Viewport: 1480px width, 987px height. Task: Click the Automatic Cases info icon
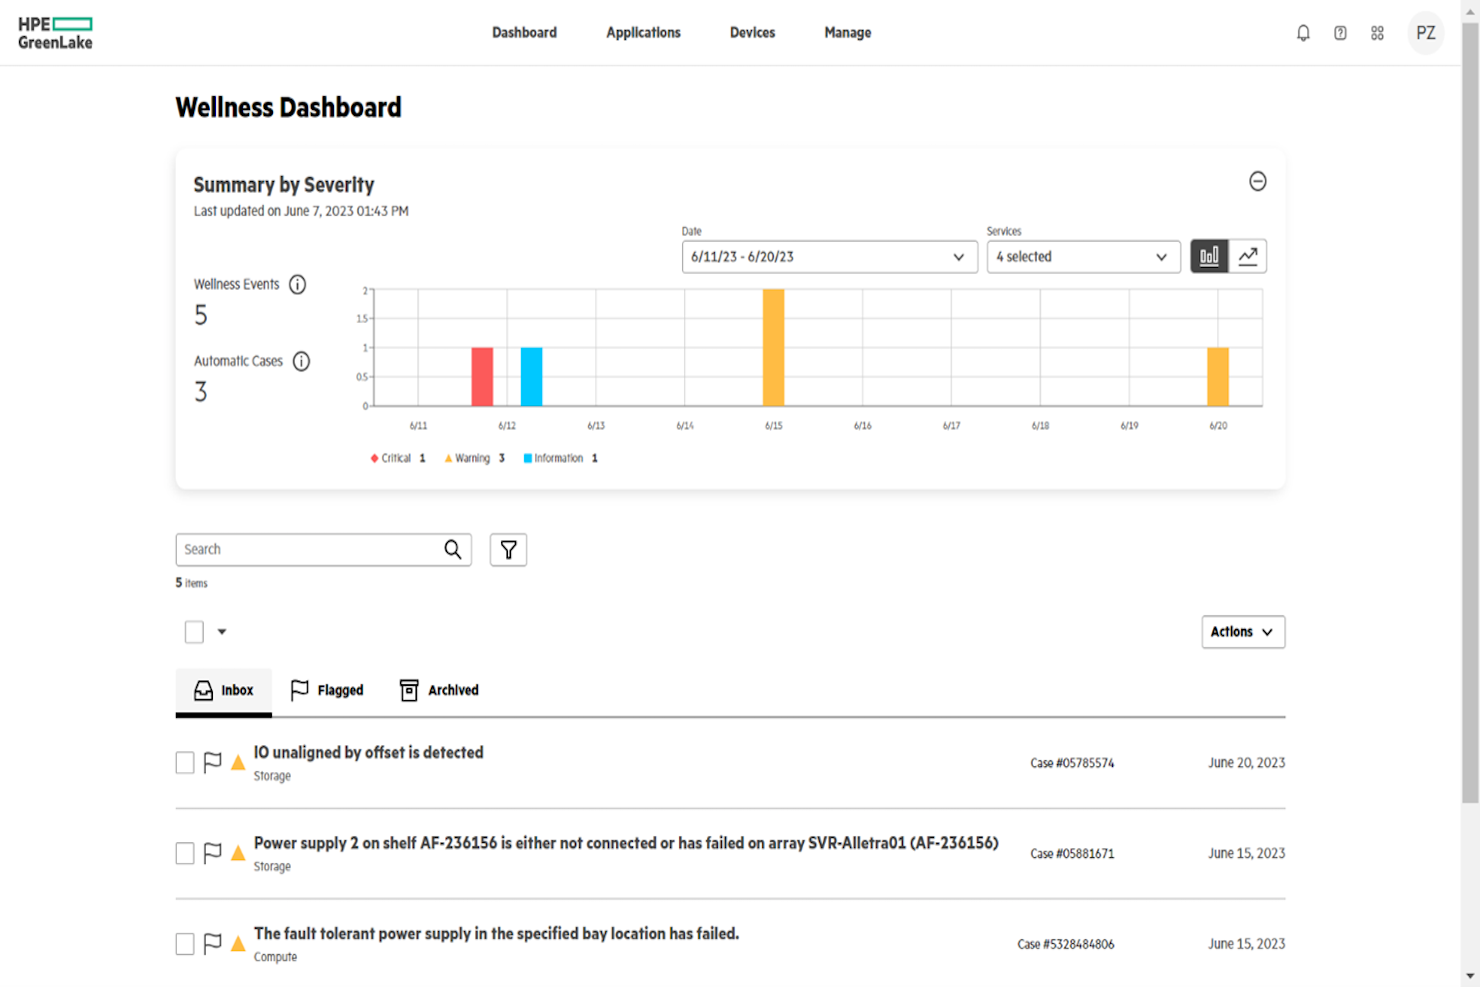coord(301,361)
